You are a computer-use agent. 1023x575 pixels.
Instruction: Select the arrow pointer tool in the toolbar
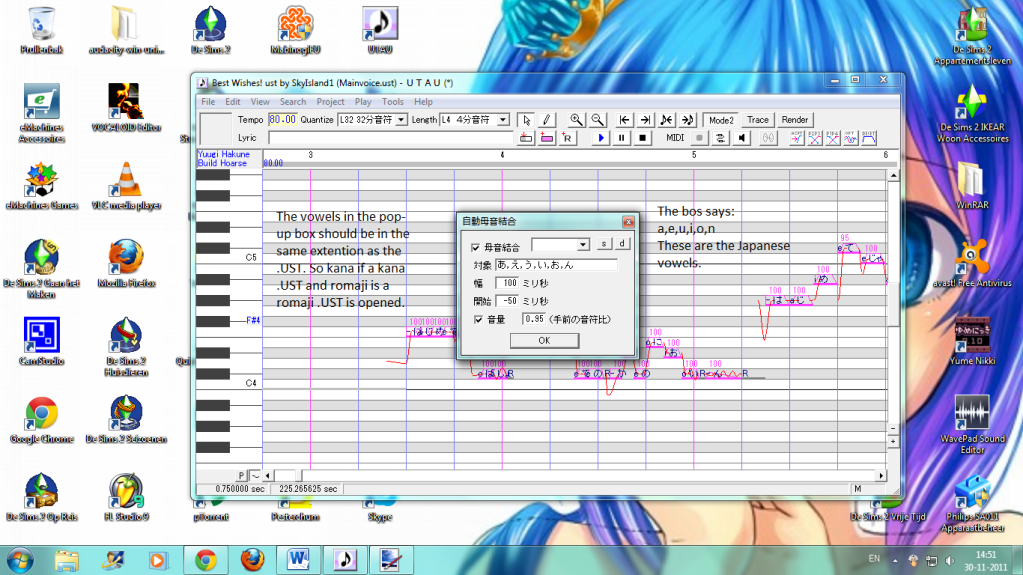tap(527, 120)
